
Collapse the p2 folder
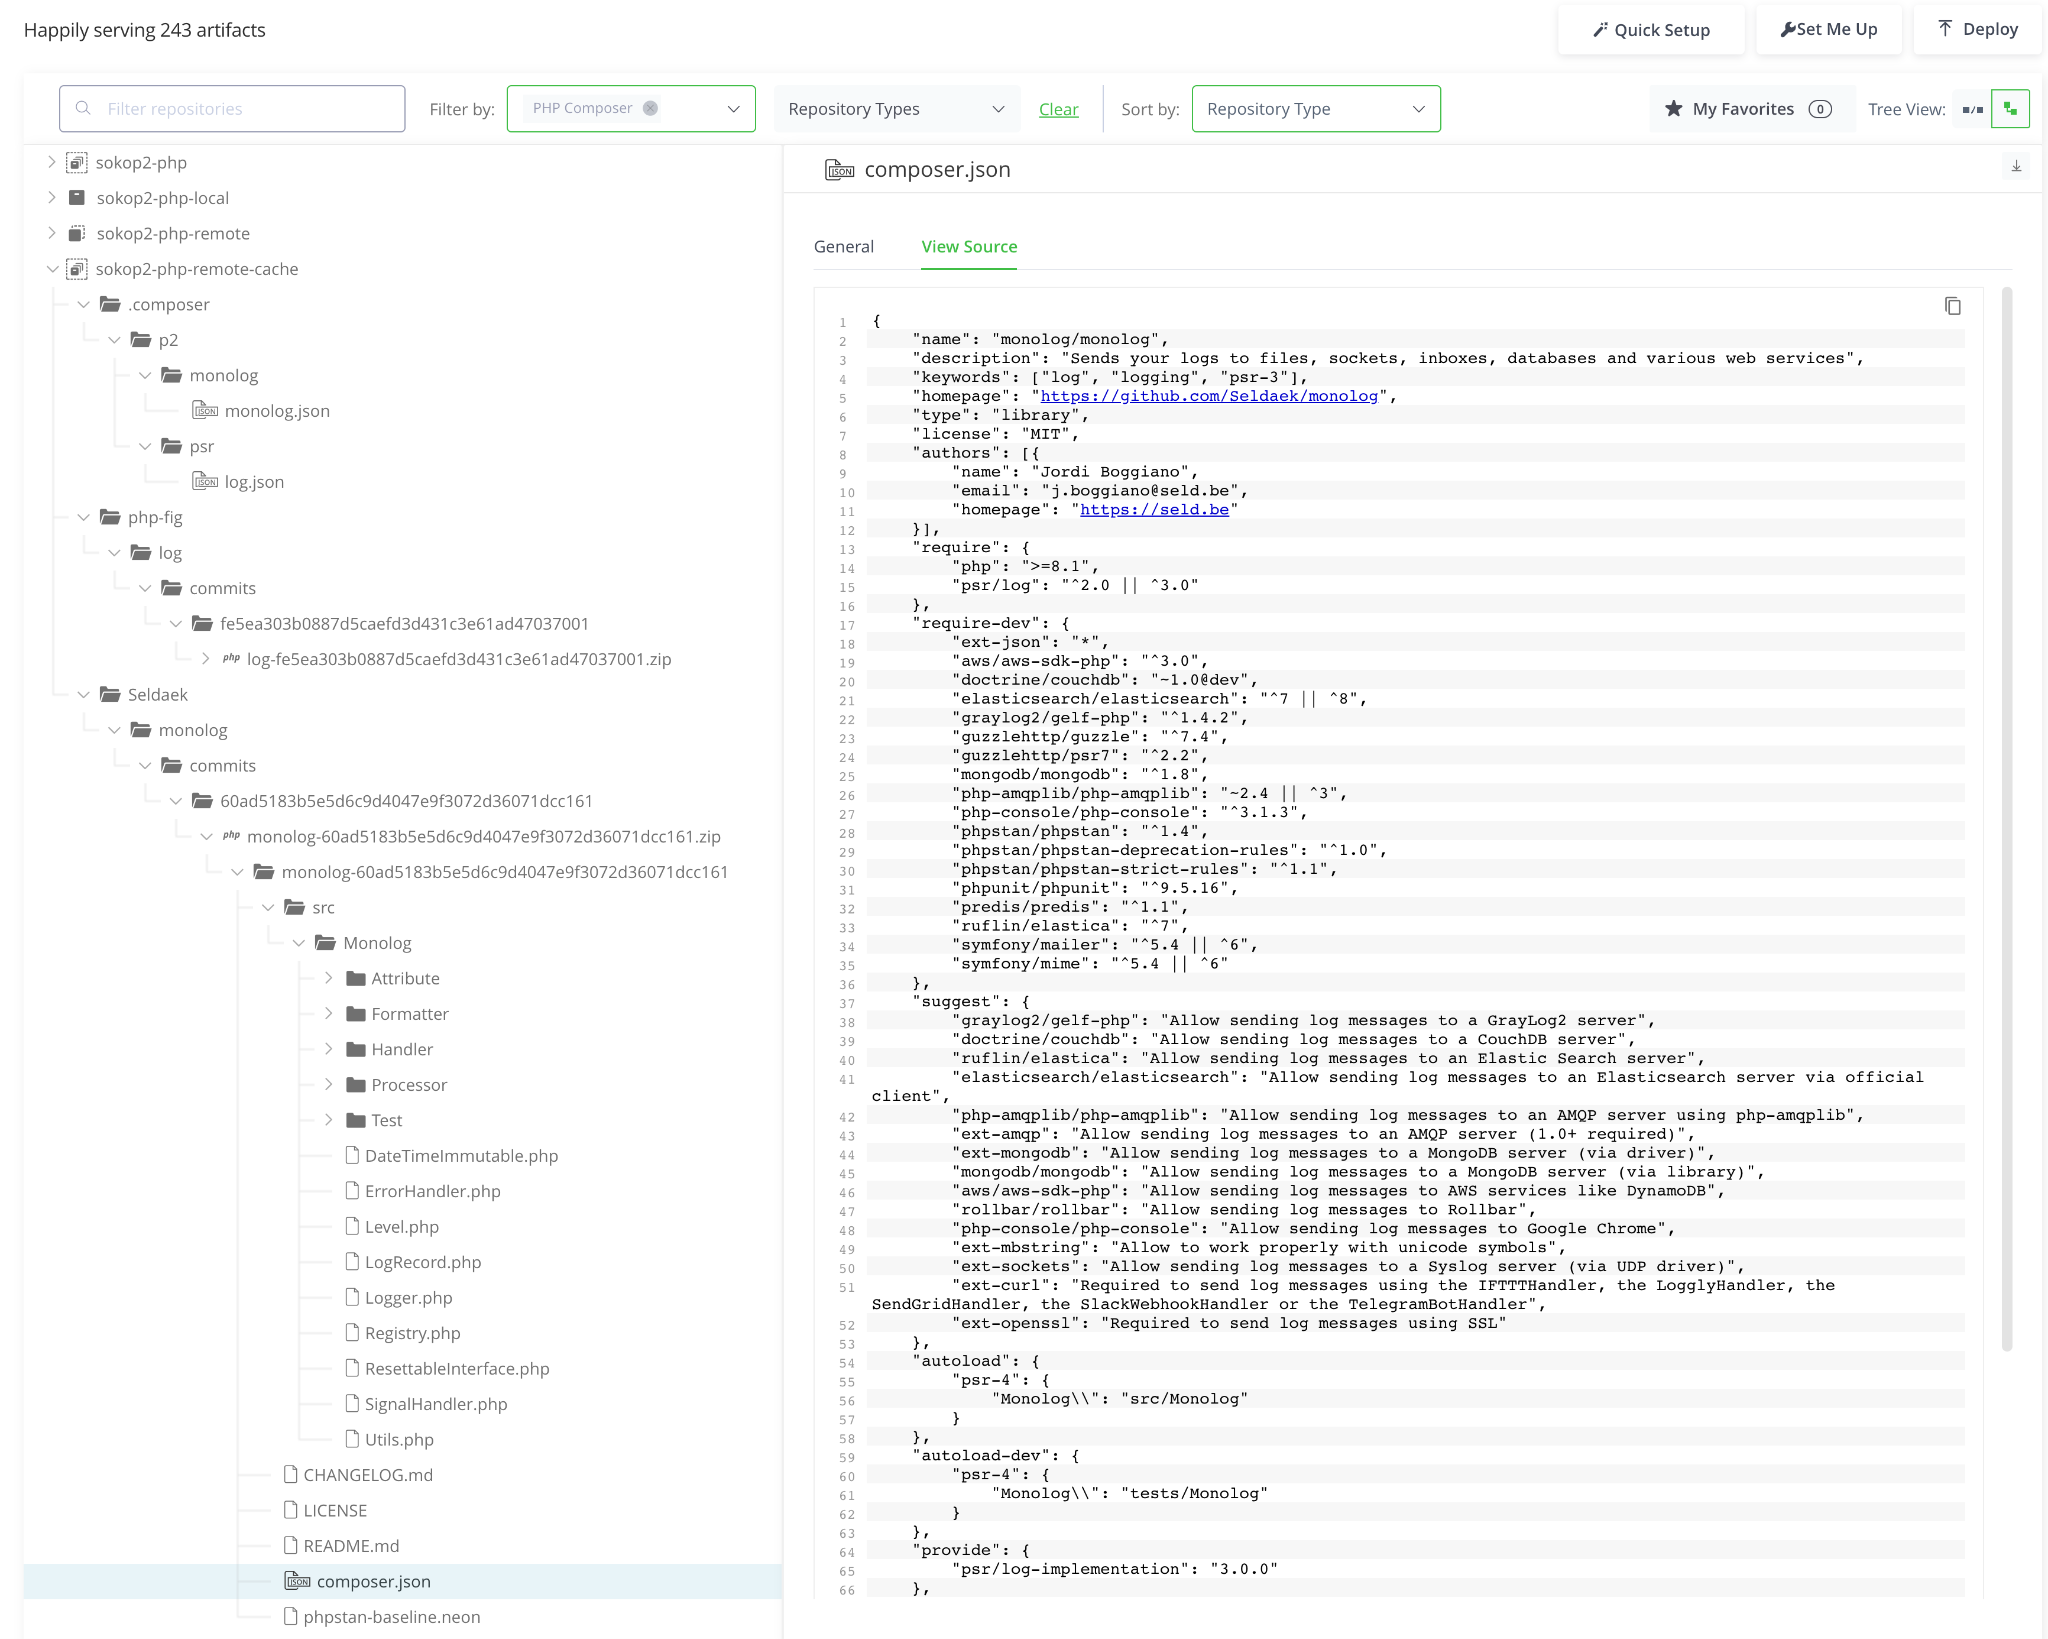pyautogui.click(x=114, y=340)
